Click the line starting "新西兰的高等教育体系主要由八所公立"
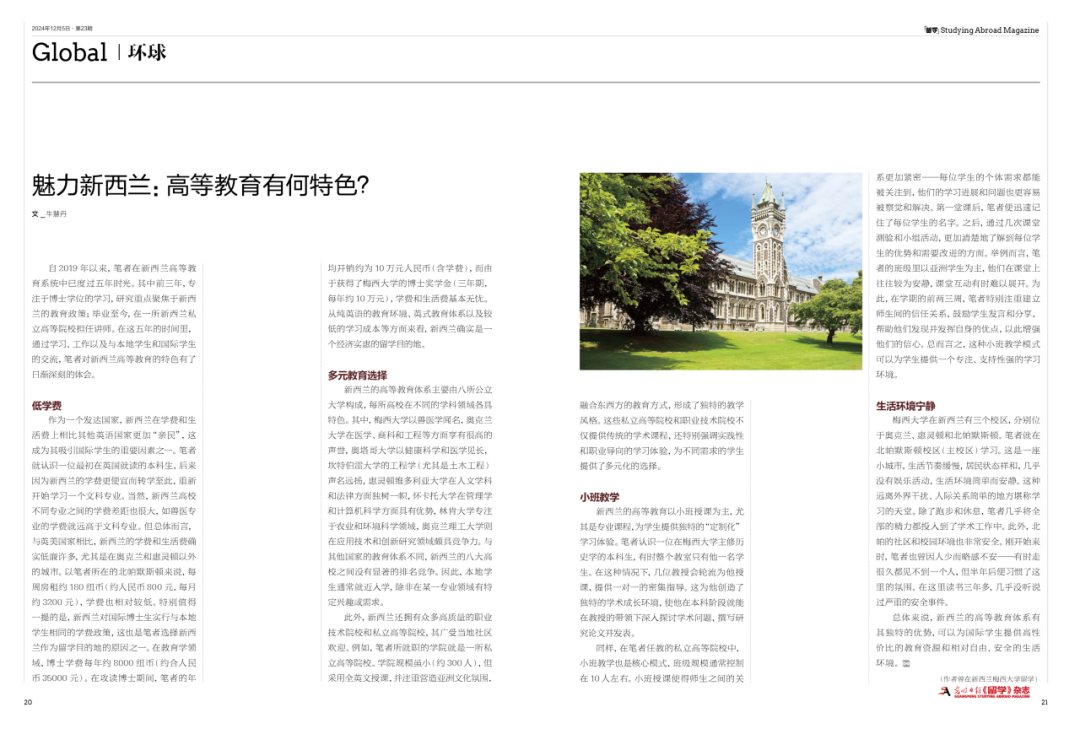Viewport: 1080px width, 729px height. 418,389
